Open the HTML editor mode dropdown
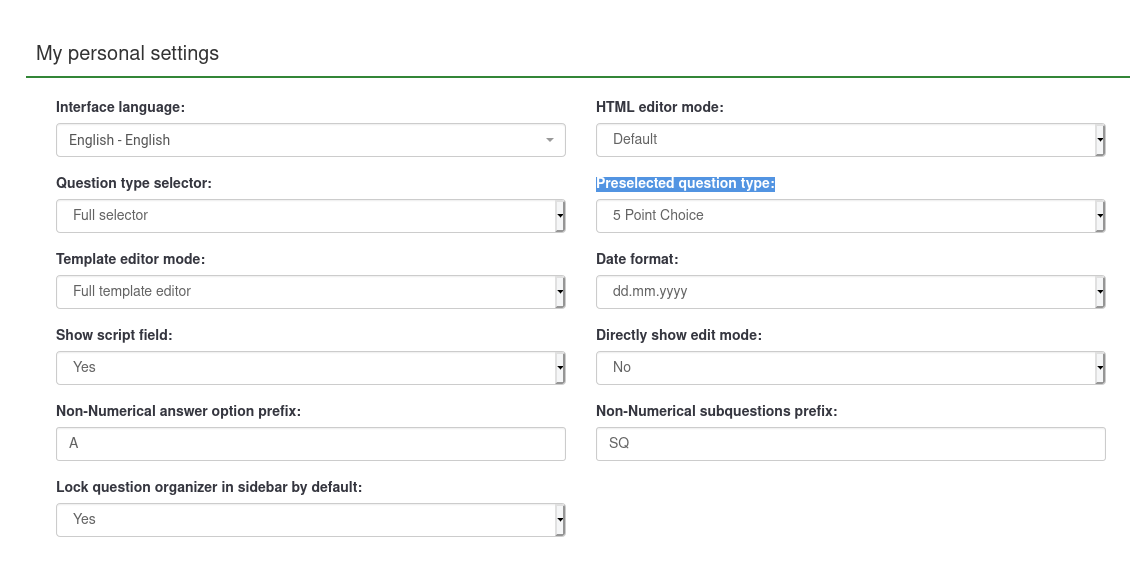1130x588 pixels. click(x=850, y=140)
